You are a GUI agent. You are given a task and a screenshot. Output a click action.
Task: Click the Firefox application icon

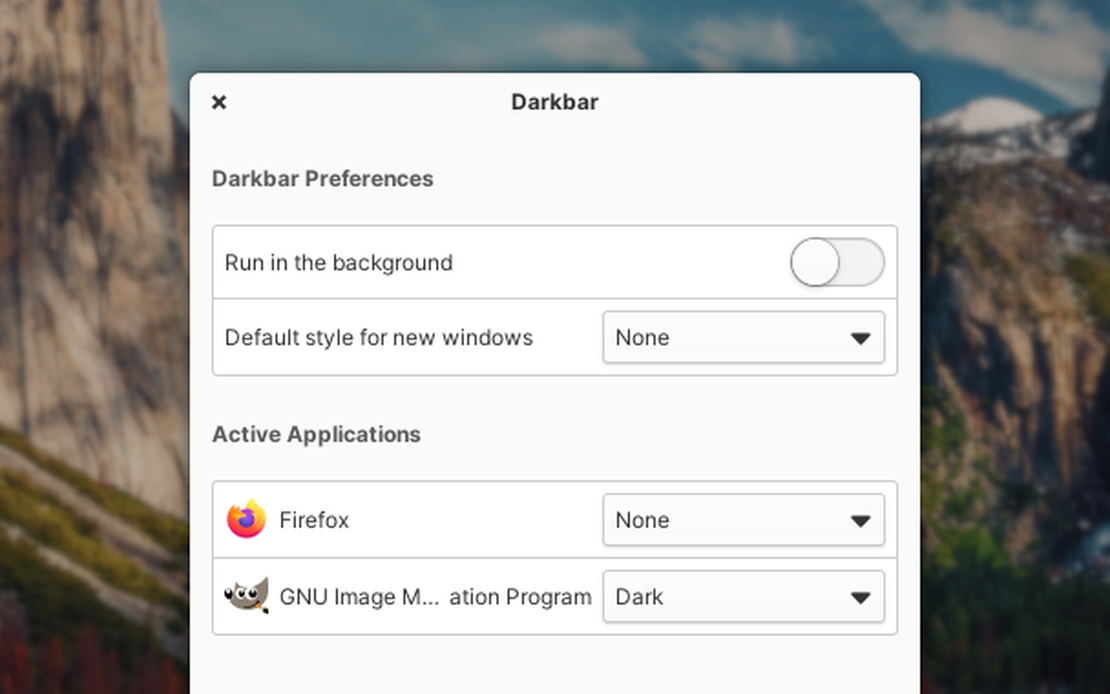(246, 519)
